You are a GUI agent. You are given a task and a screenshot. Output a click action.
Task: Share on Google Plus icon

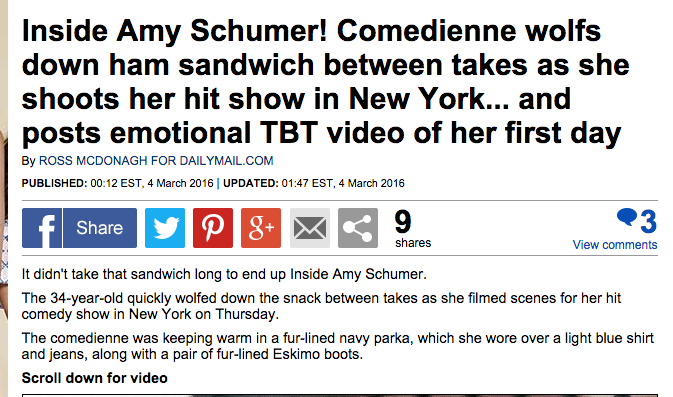261,228
